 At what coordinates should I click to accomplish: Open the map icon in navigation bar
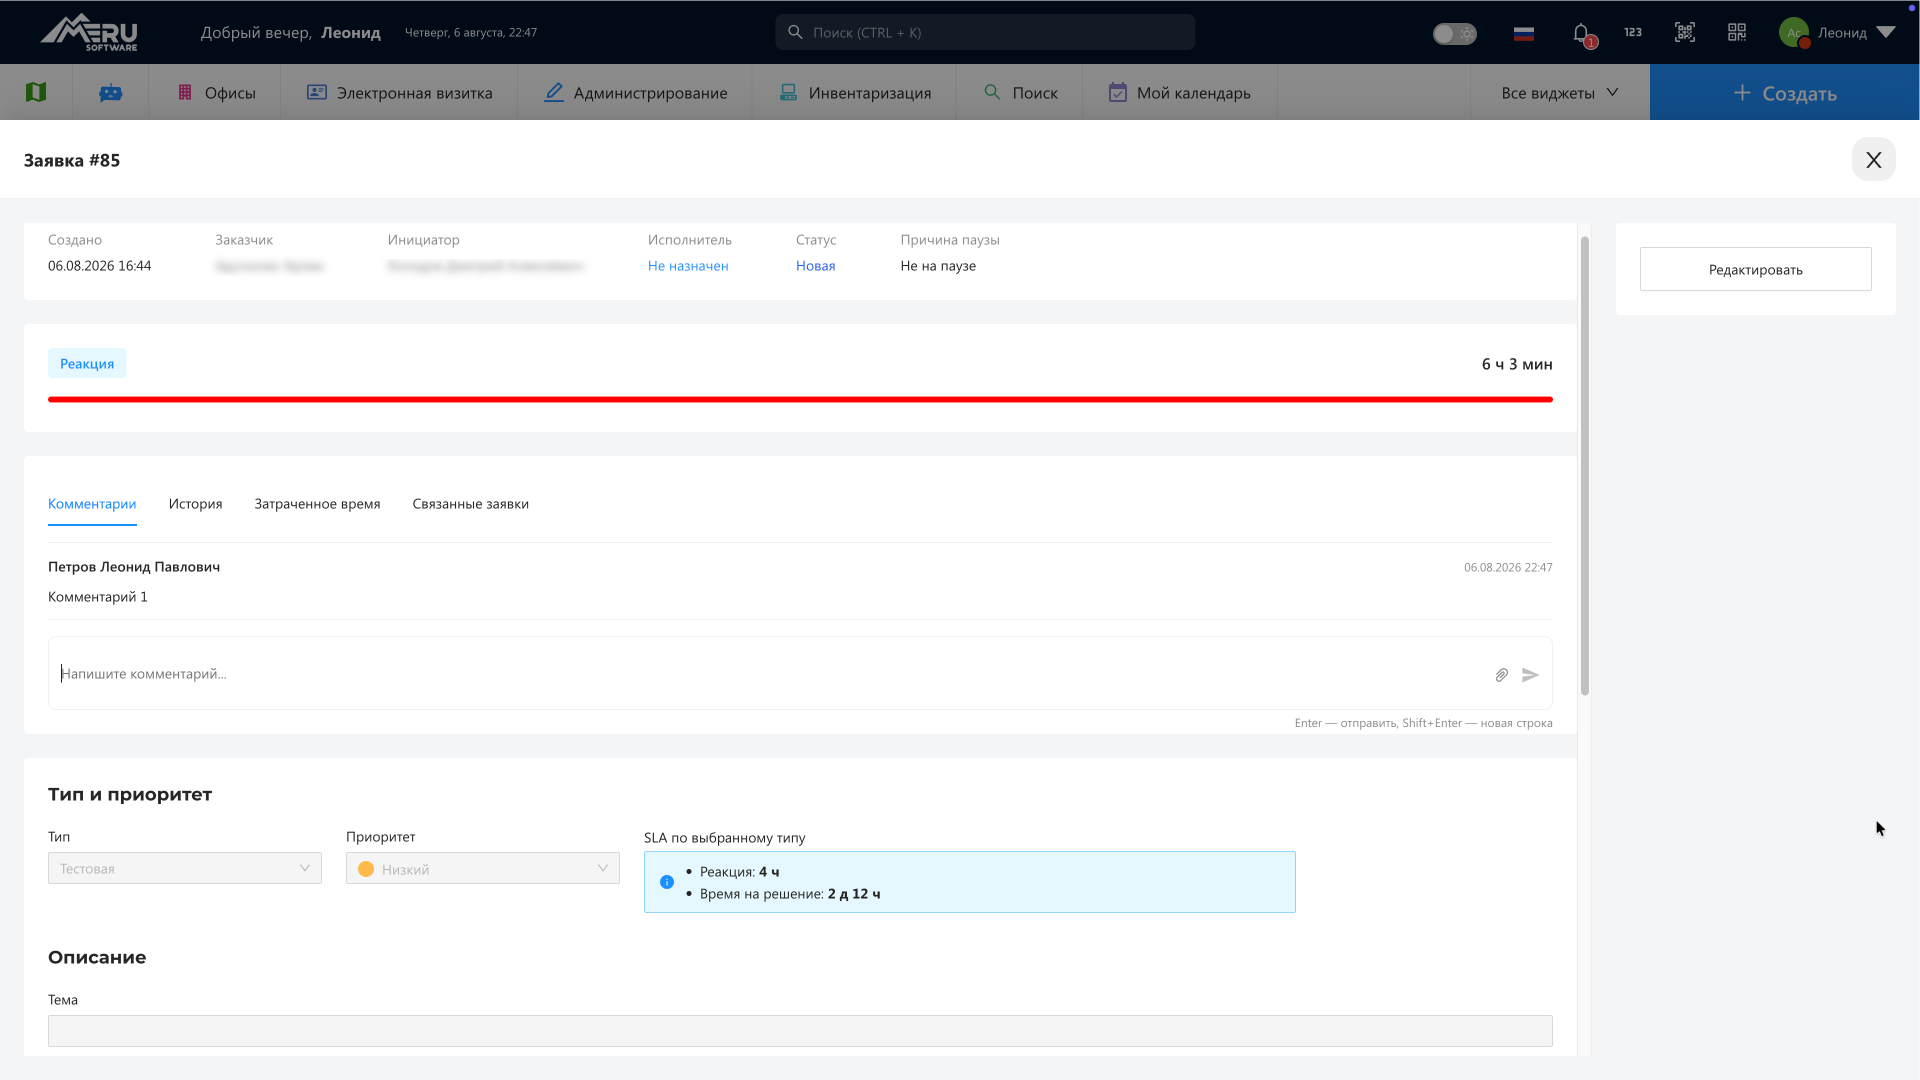point(36,92)
